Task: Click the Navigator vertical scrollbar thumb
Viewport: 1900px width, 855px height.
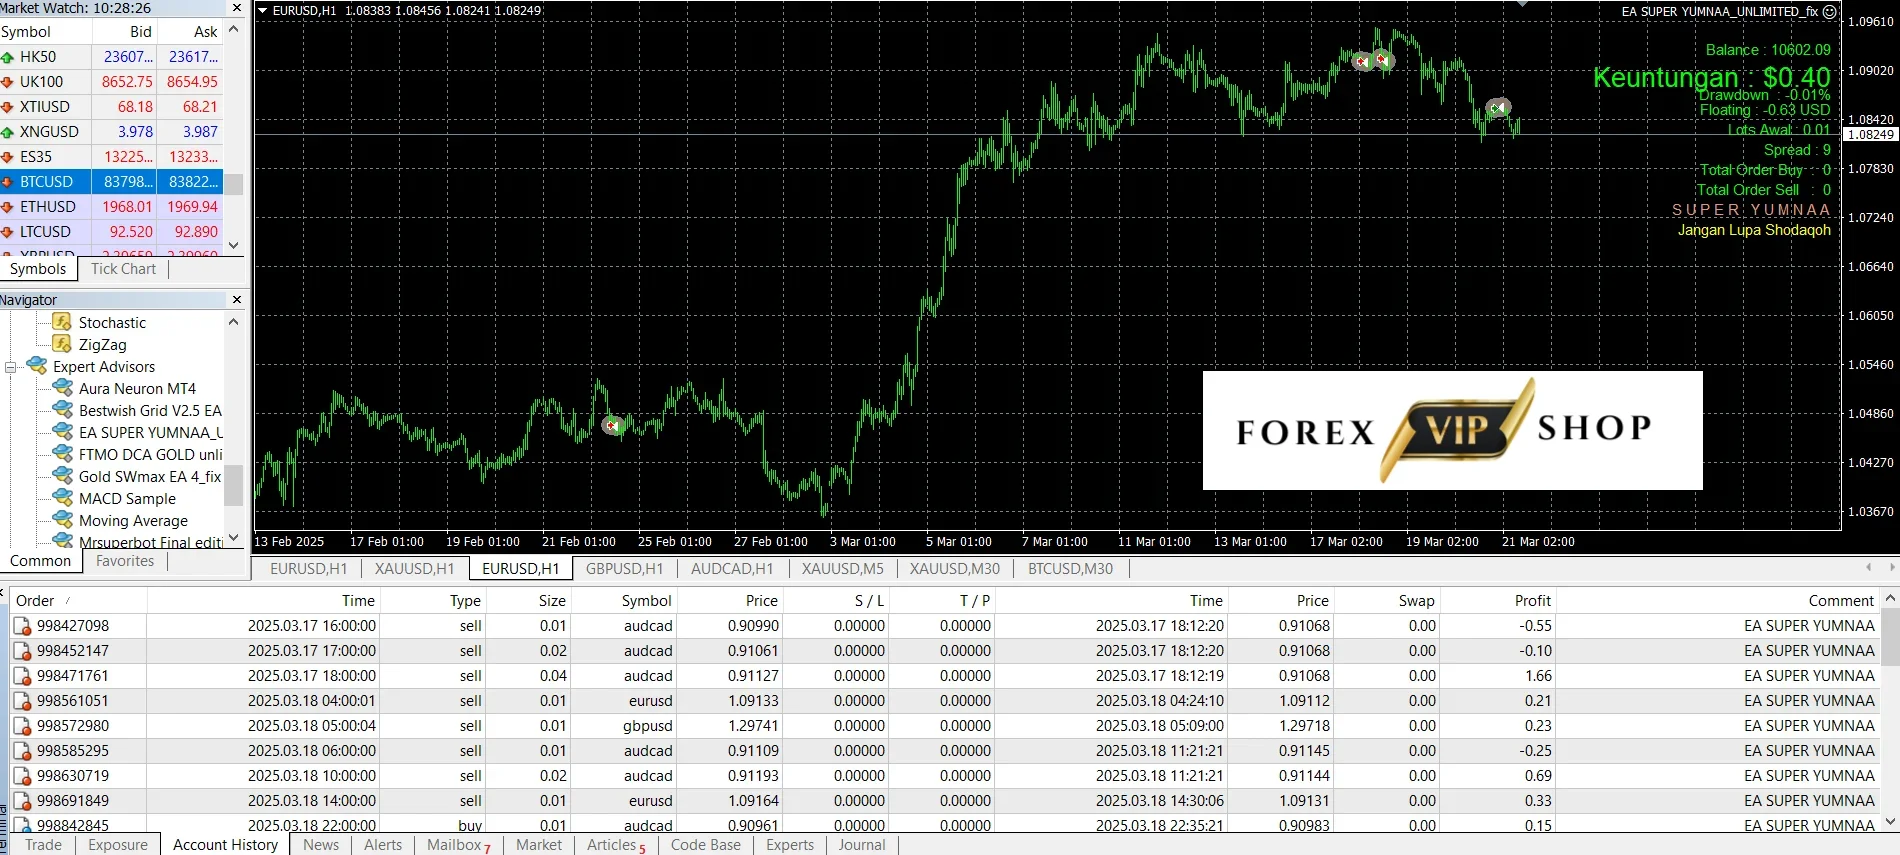Action: tap(234, 486)
